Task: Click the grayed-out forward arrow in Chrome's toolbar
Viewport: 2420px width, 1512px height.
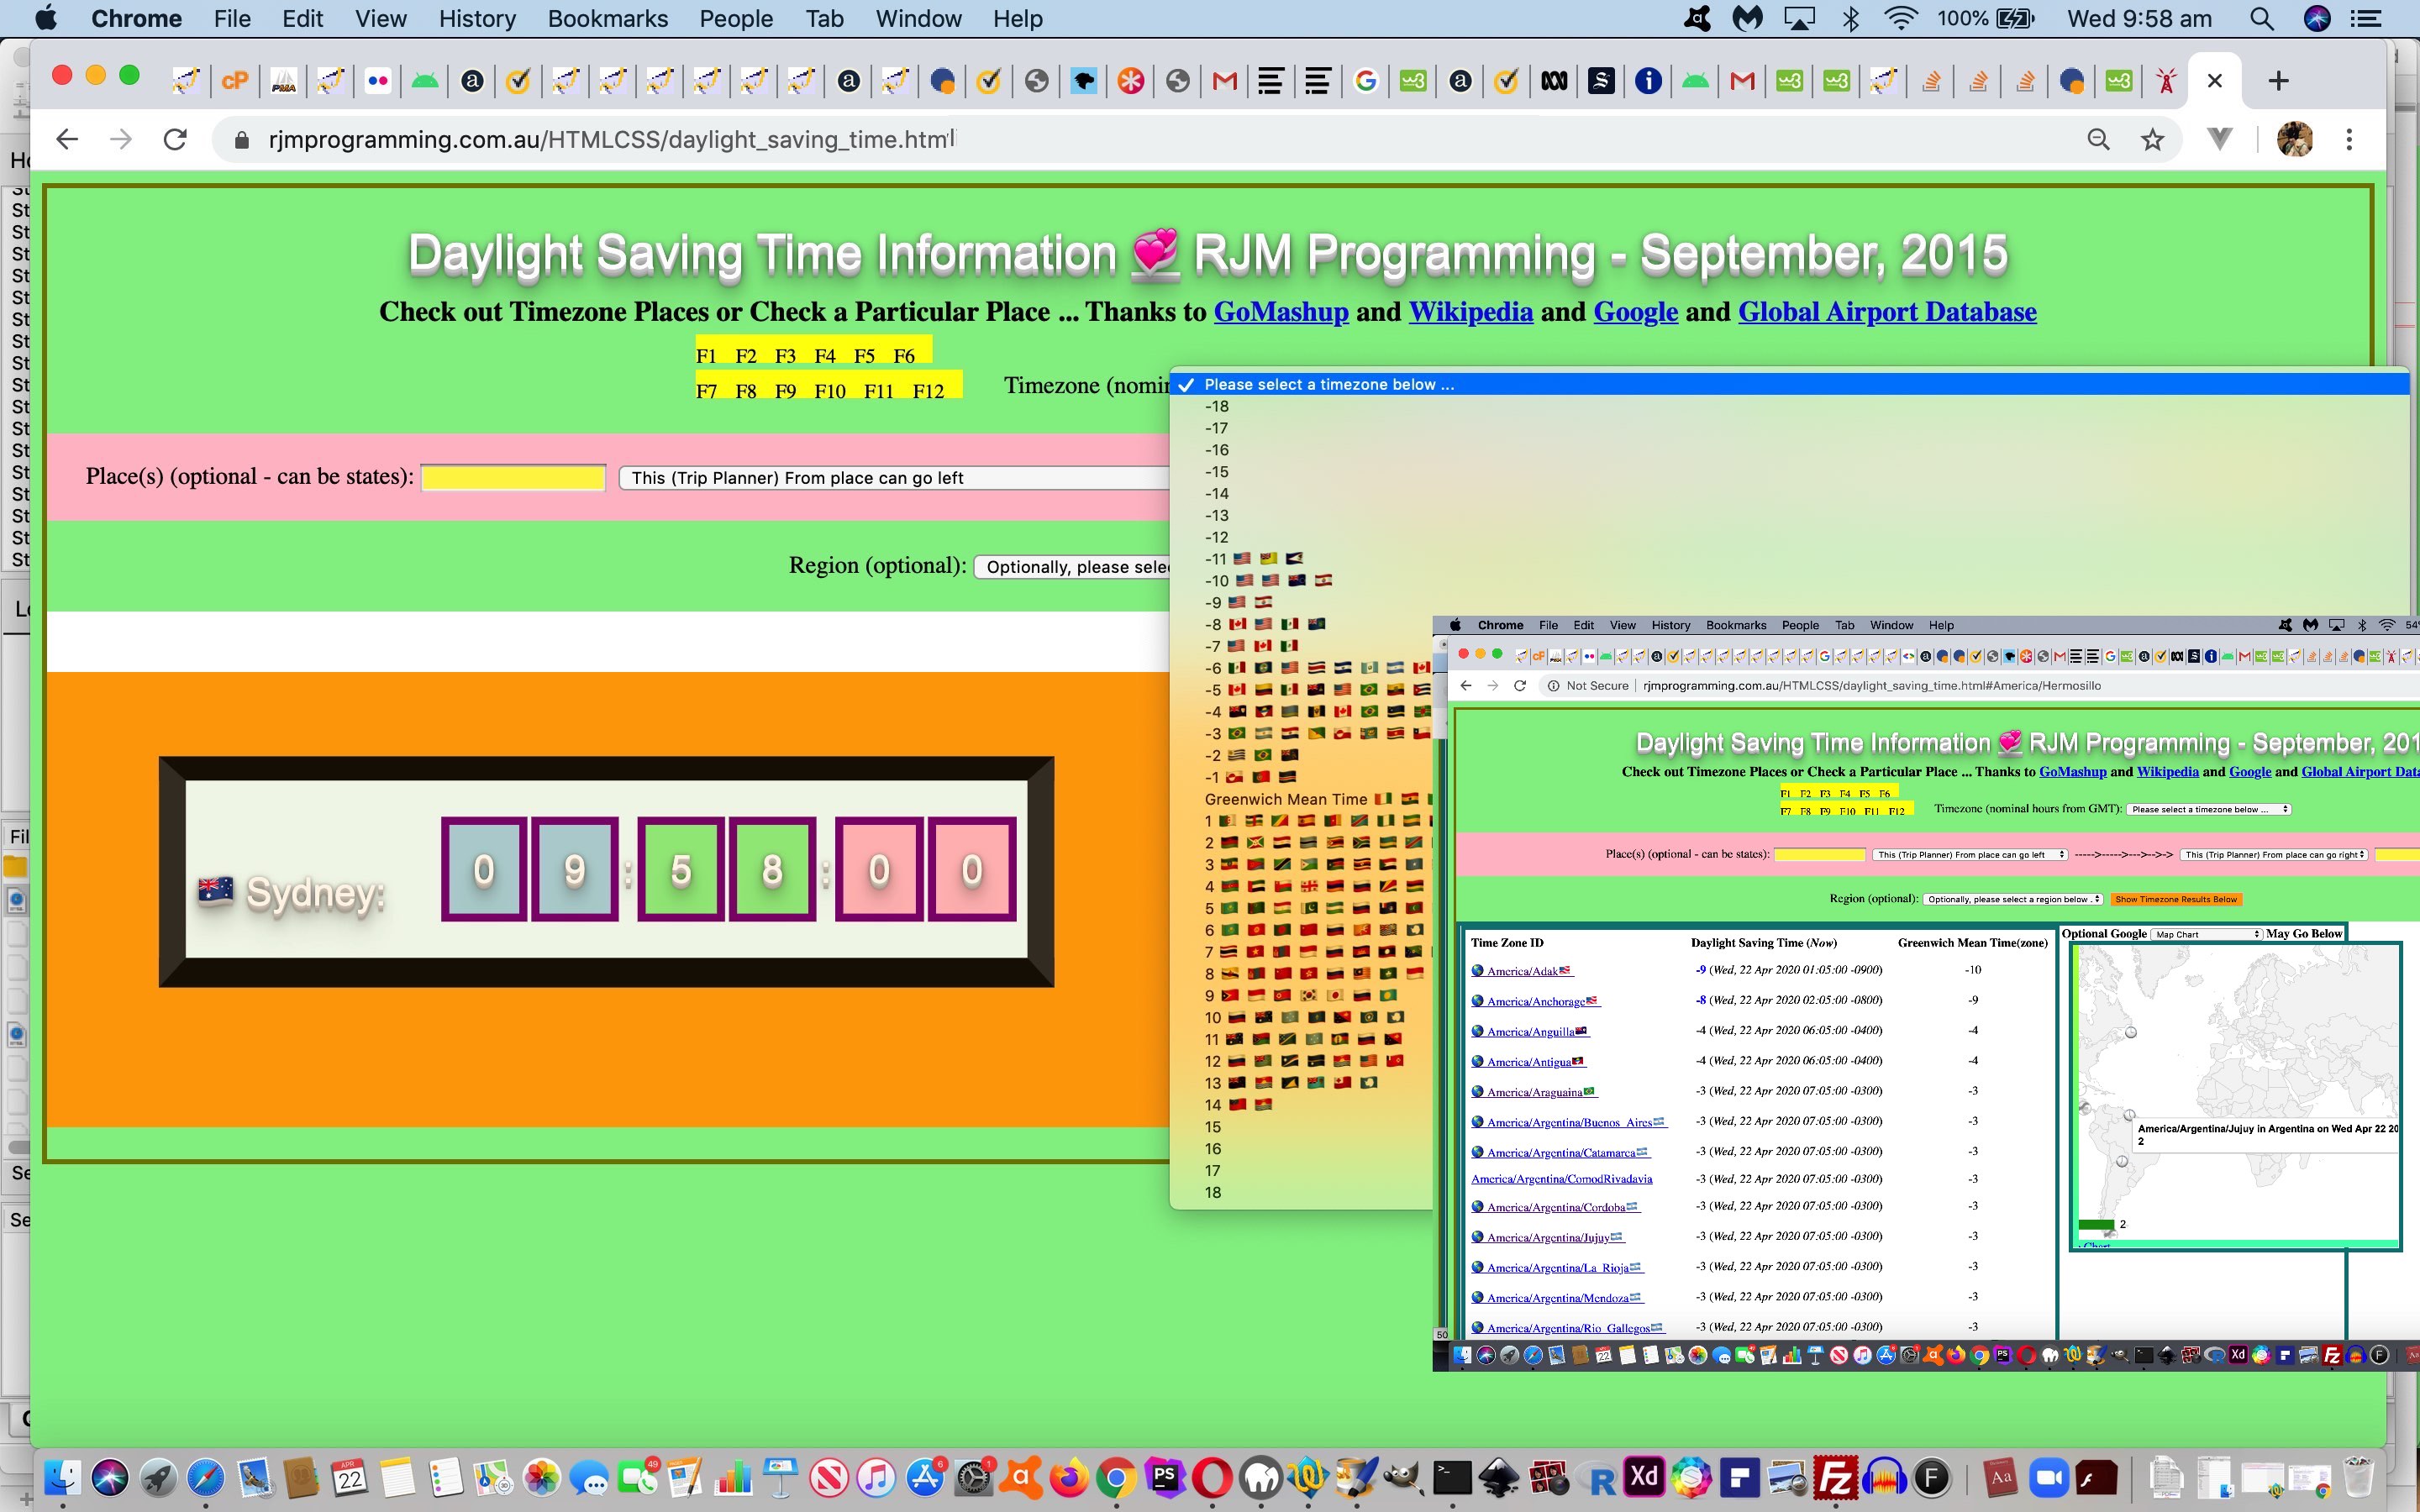Action: point(121,139)
